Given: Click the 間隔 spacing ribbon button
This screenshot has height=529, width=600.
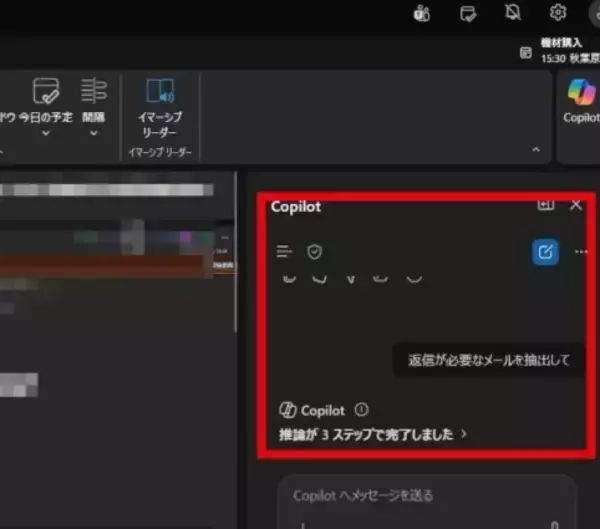Looking at the screenshot, I should point(93,100).
